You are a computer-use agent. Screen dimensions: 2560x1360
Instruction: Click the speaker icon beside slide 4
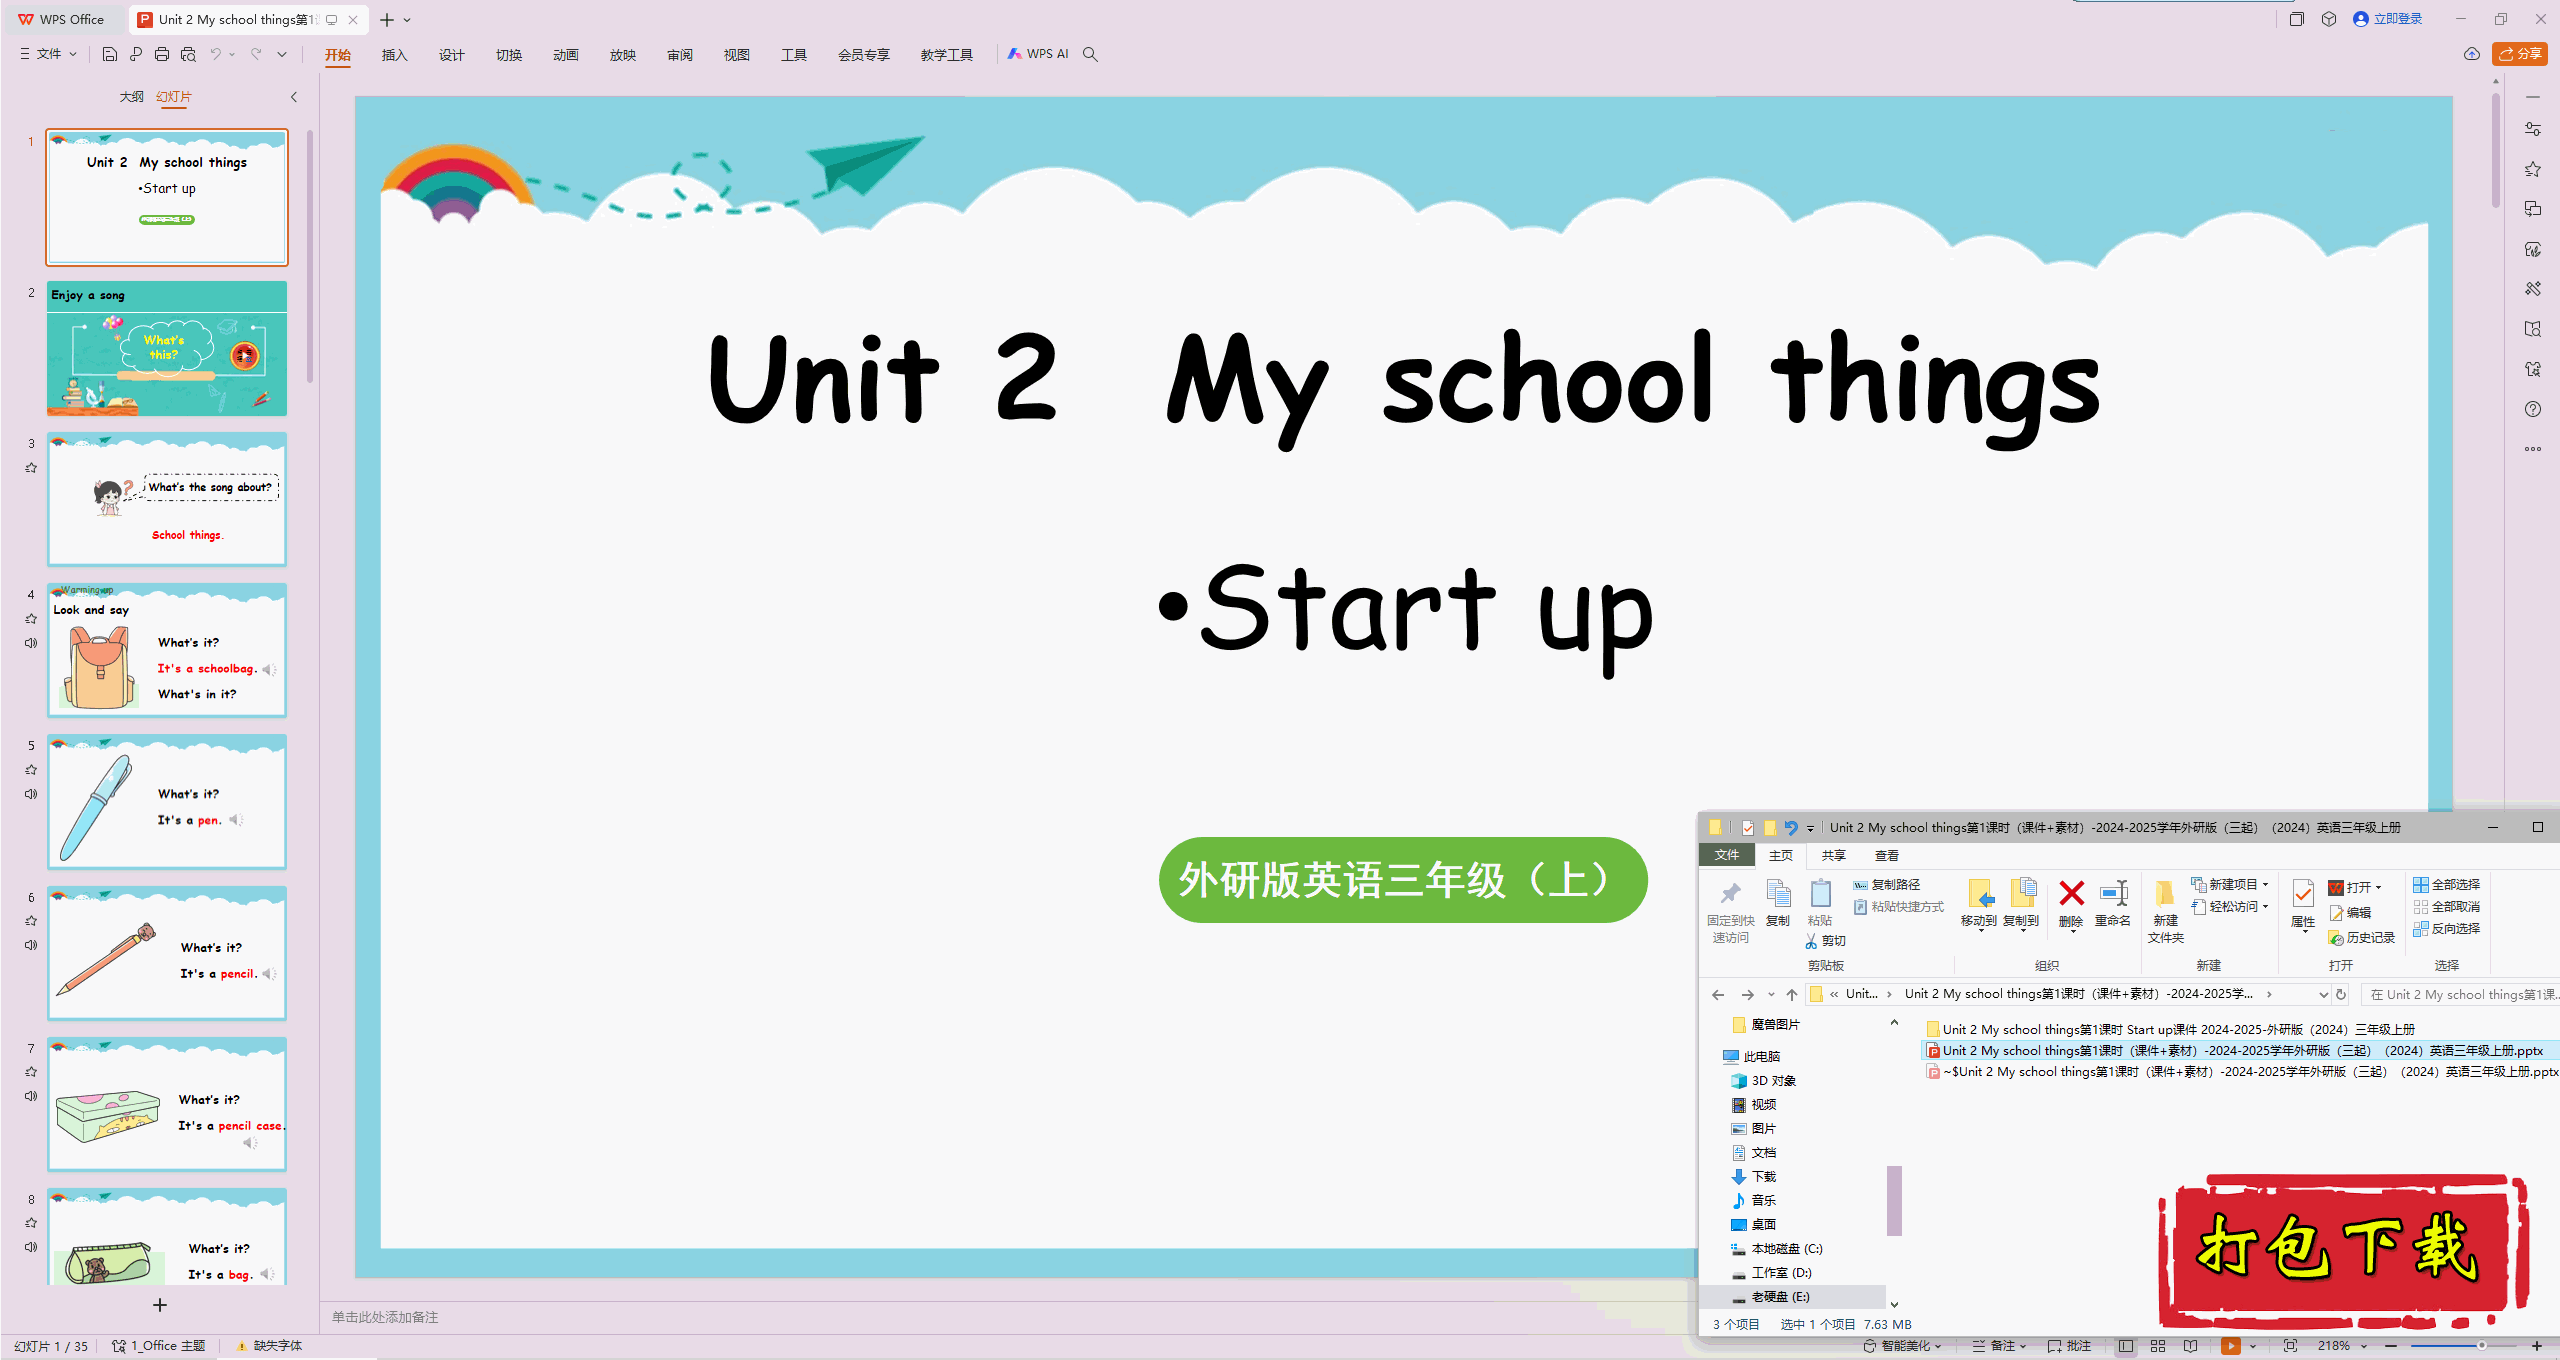[x=31, y=643]
